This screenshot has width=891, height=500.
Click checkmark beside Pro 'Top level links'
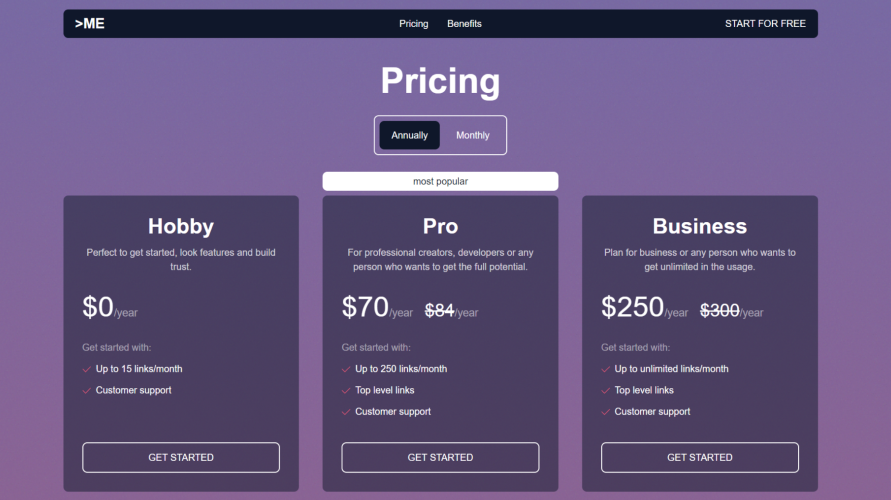tap(346, 390)
